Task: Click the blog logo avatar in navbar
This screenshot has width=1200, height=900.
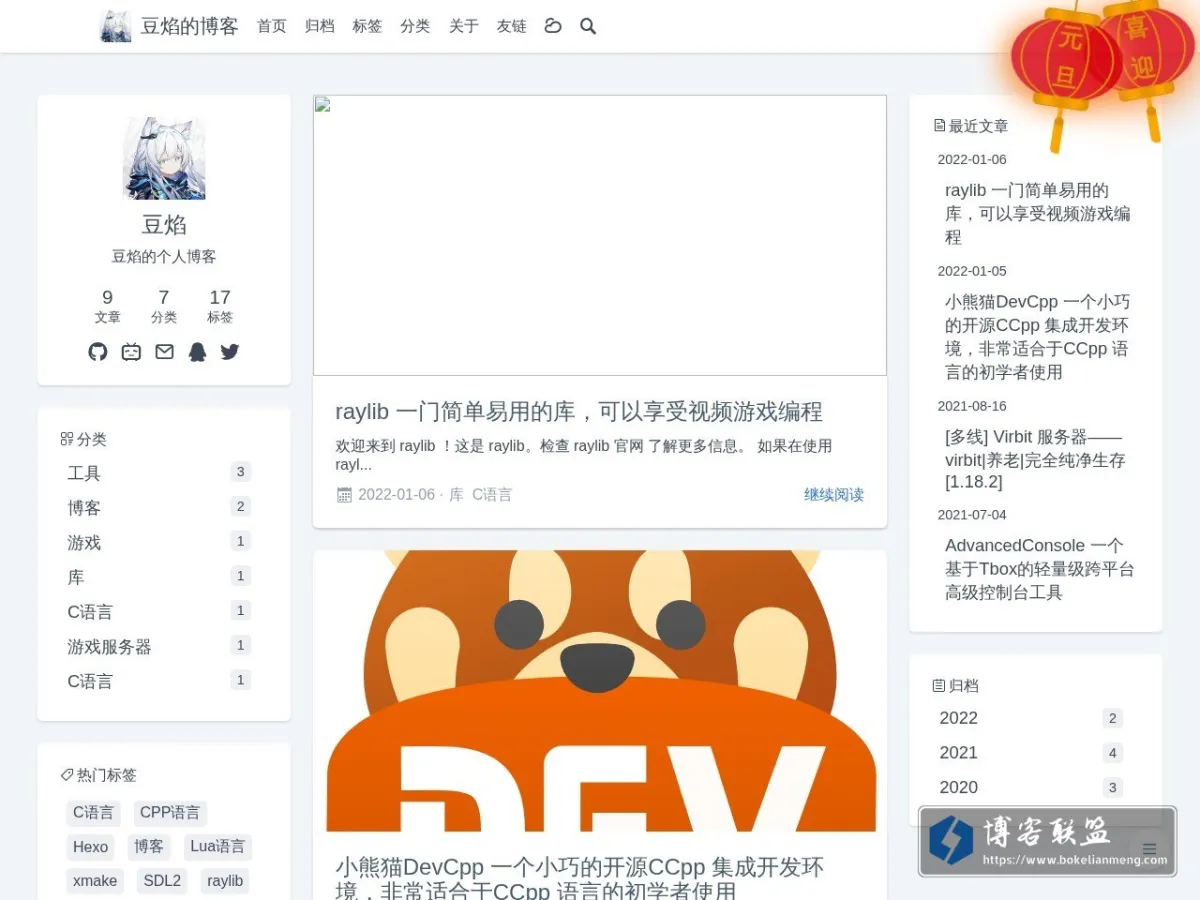Action: [x=116, y=26]
